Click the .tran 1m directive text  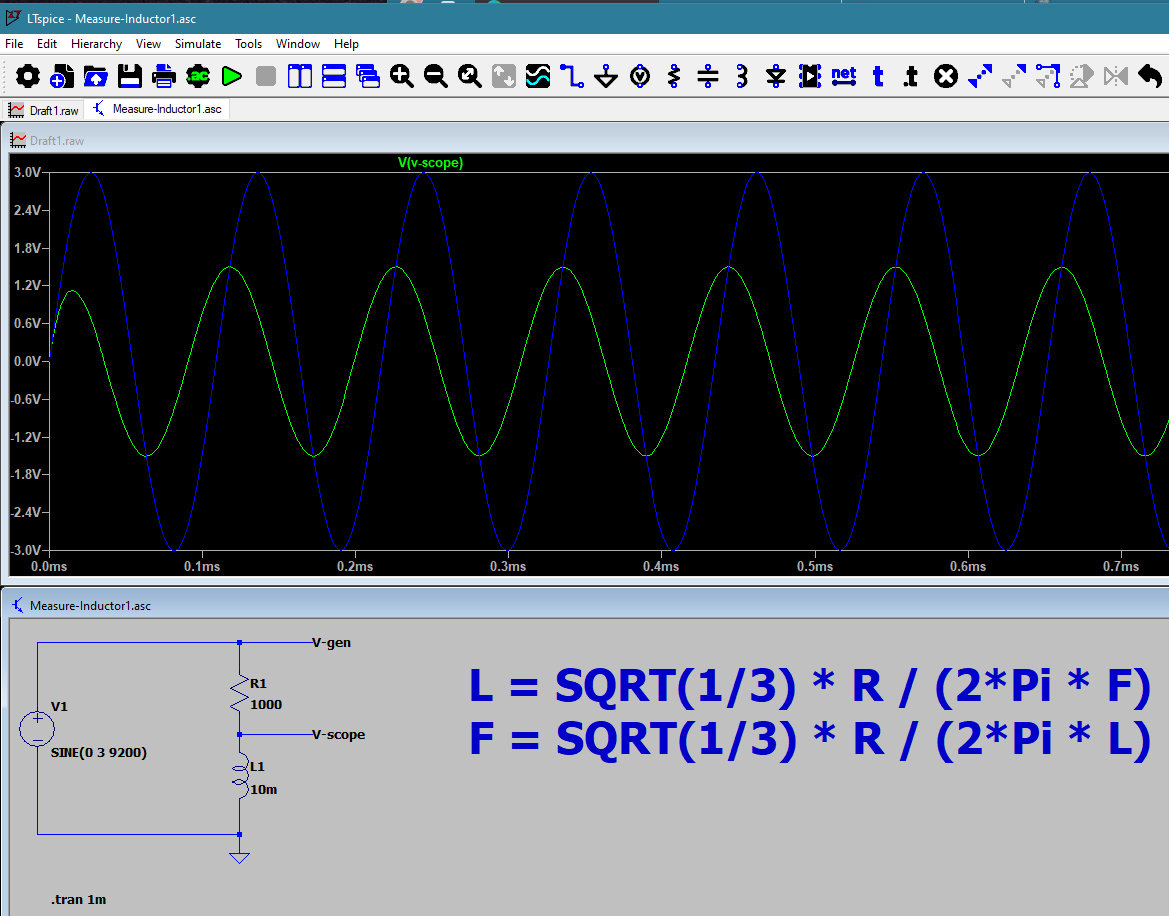(79, 900)
